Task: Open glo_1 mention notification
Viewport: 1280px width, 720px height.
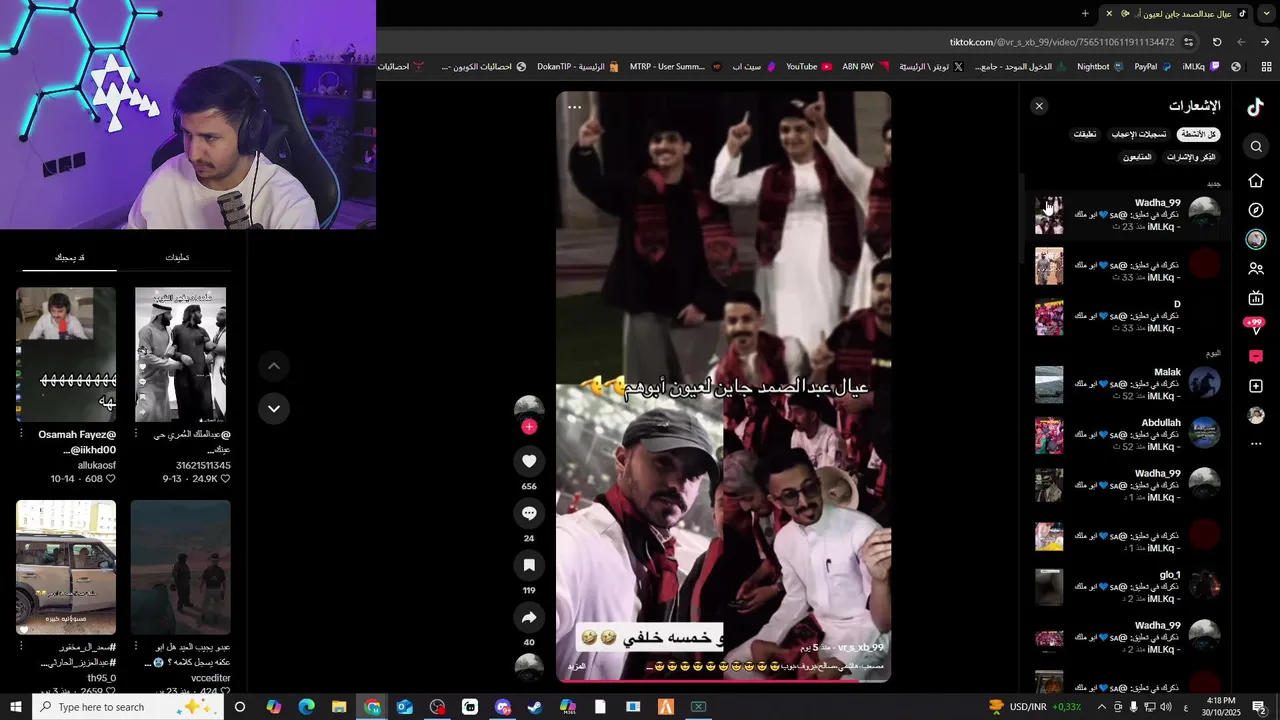Action: point(1127,587)
